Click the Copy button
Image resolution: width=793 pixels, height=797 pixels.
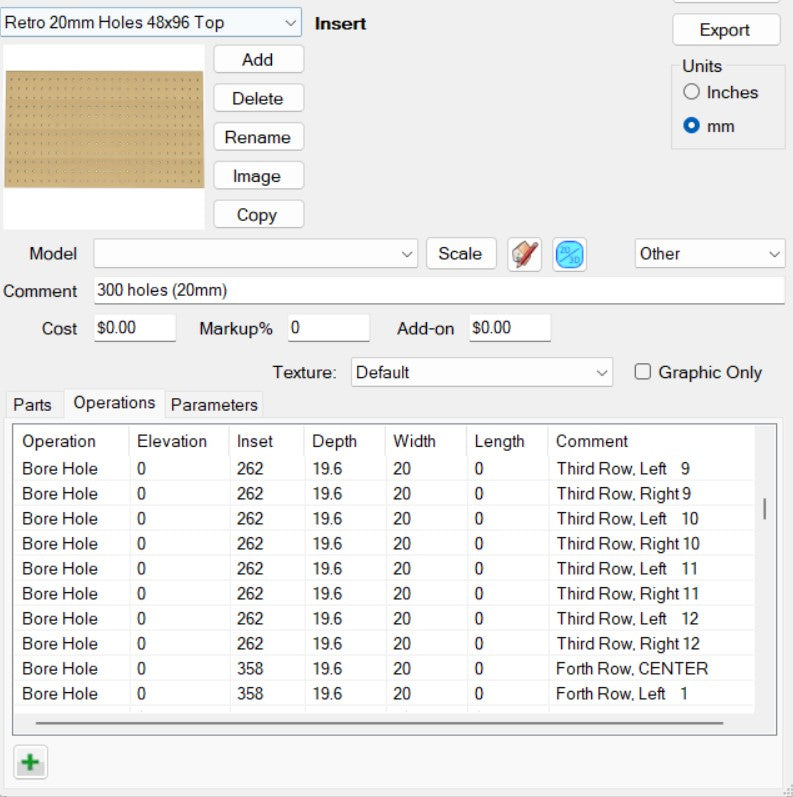click(257, 215)
